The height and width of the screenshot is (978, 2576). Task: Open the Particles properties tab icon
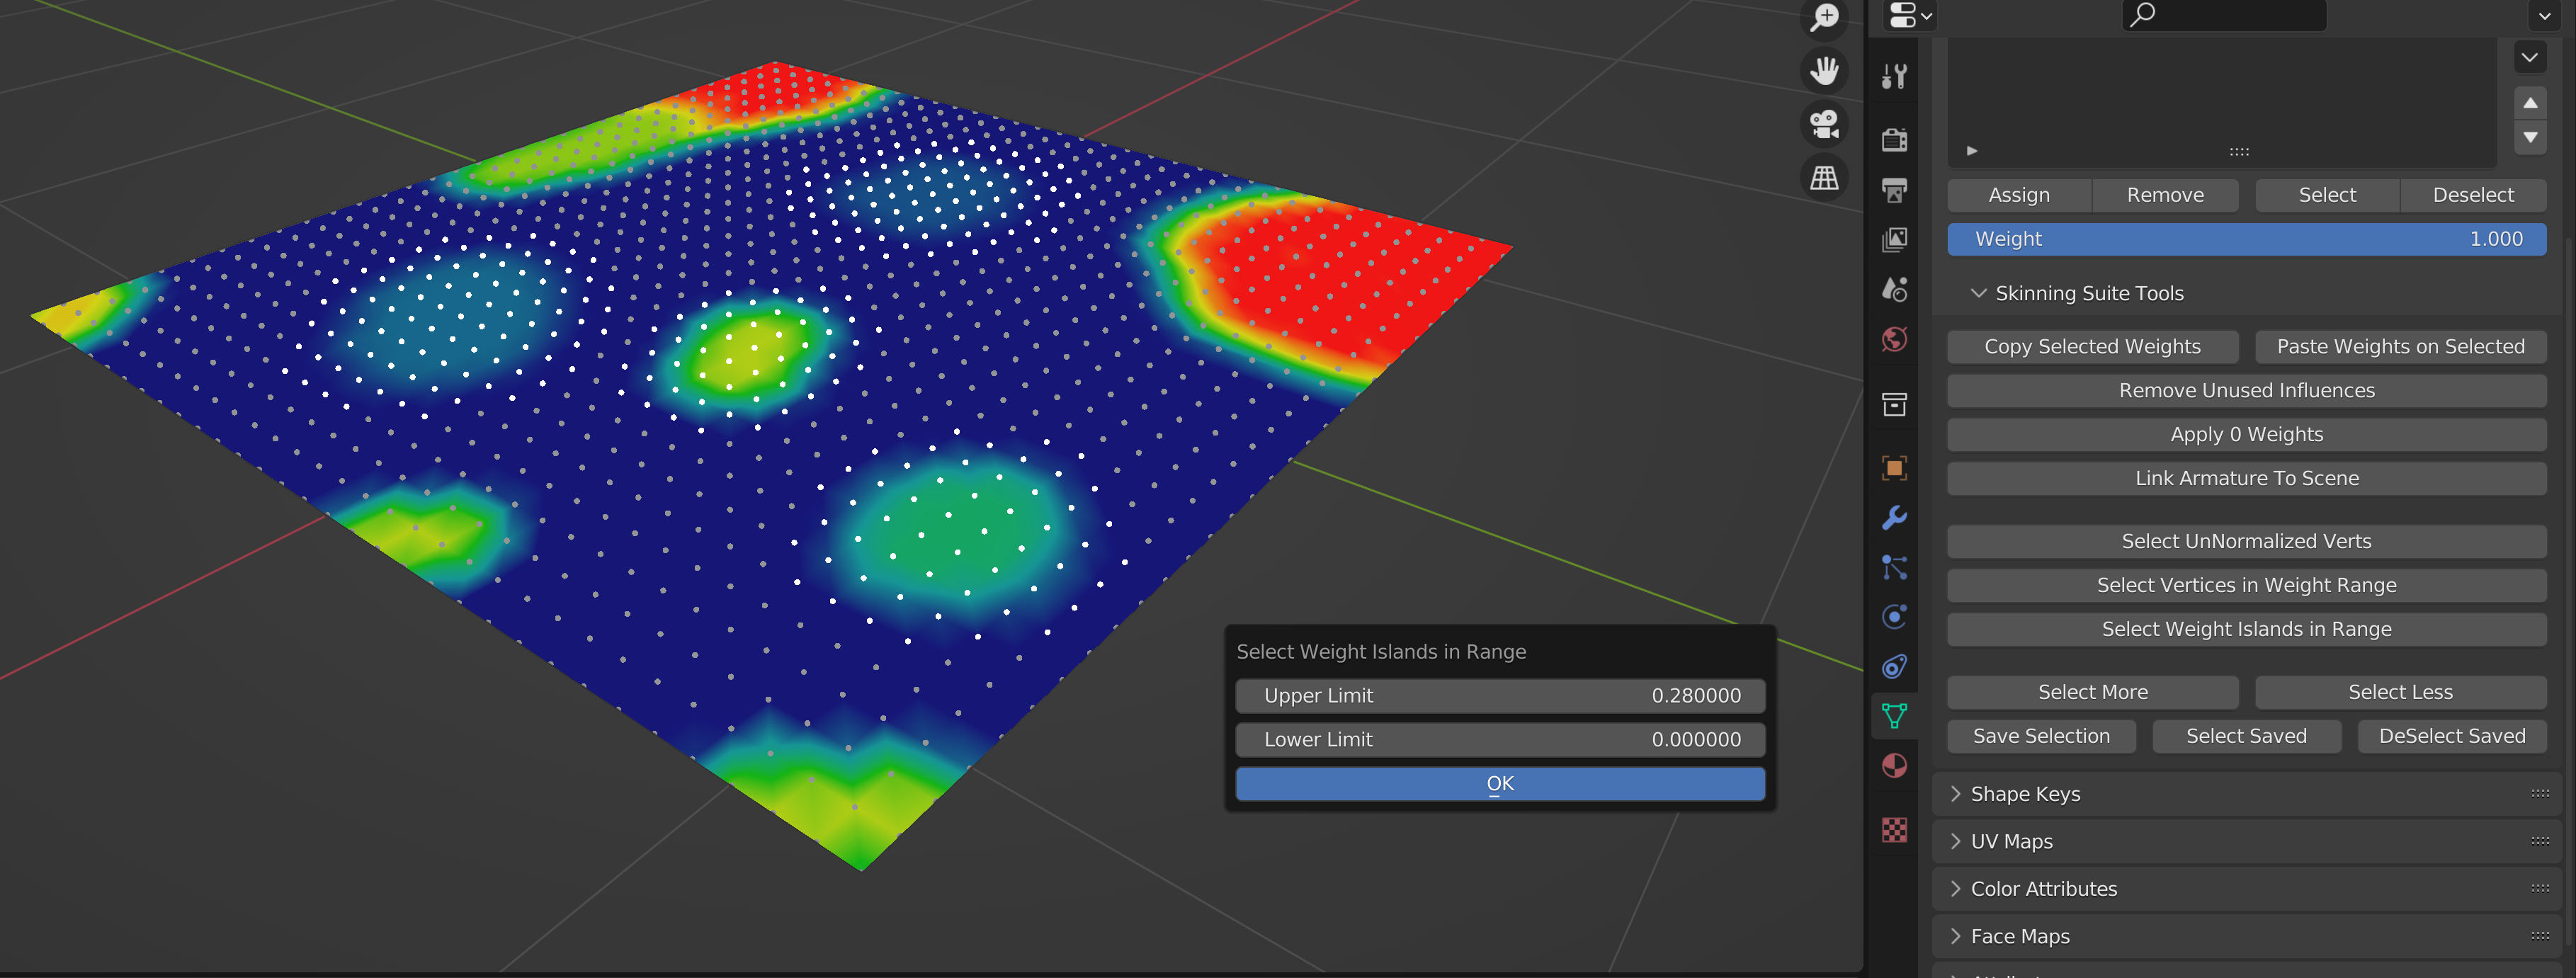1894,568
